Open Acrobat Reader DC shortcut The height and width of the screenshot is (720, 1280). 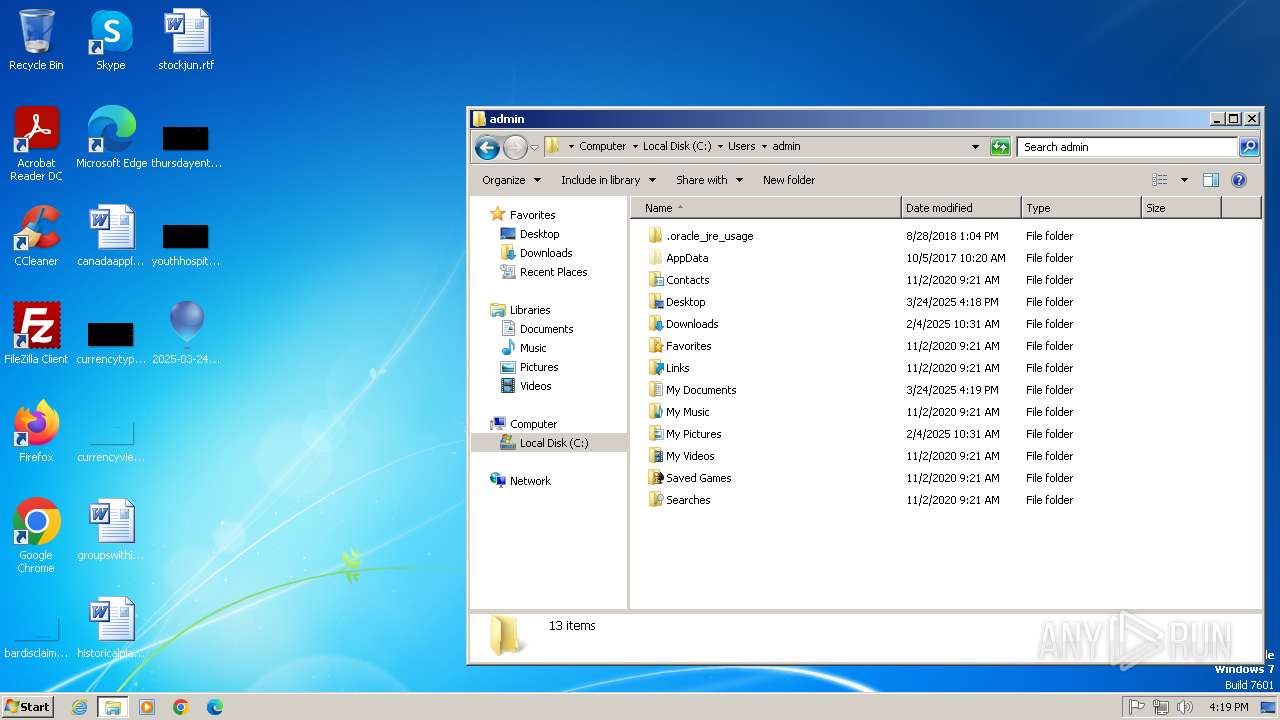(36, 144)
